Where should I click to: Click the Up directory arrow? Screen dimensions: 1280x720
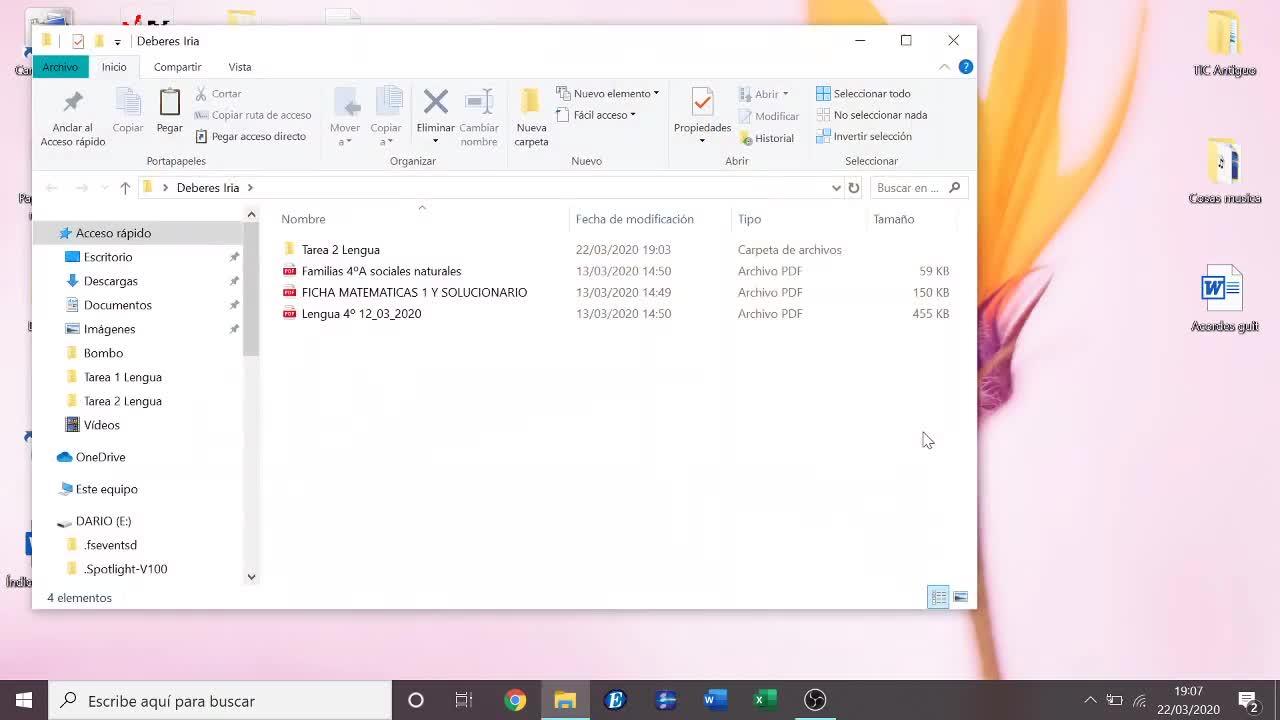(x=125, y=188)
